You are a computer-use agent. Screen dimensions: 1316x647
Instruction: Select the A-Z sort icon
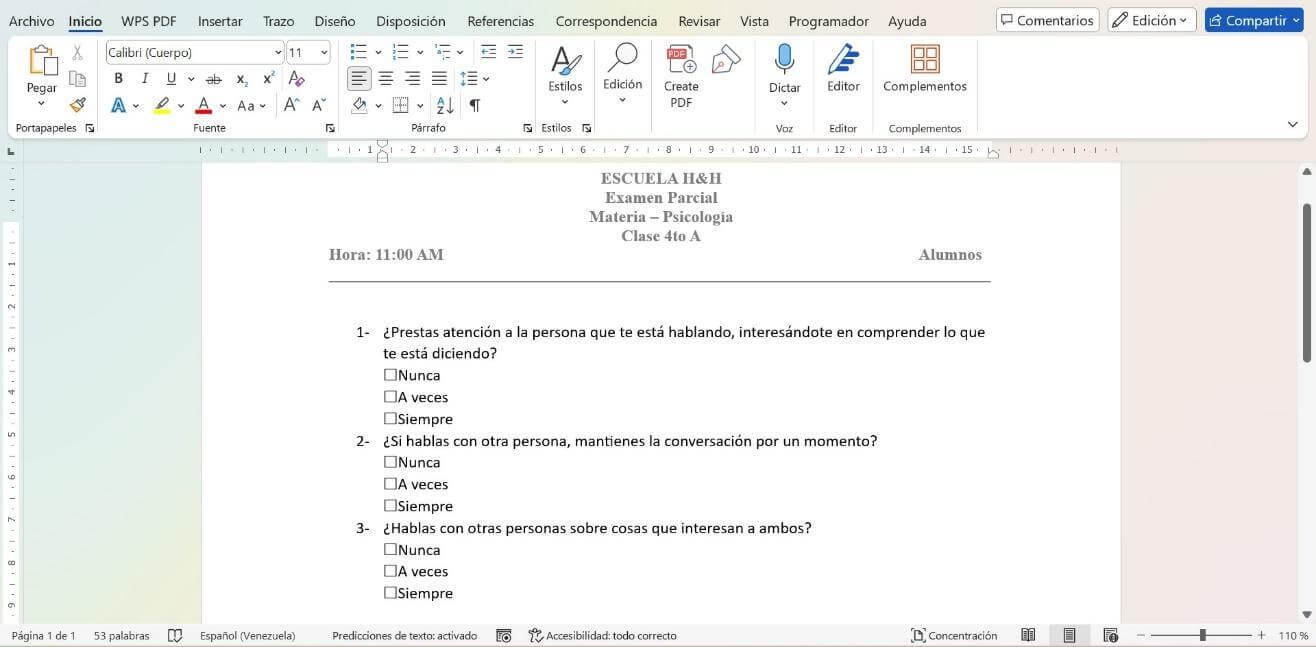tap(443, 105)
